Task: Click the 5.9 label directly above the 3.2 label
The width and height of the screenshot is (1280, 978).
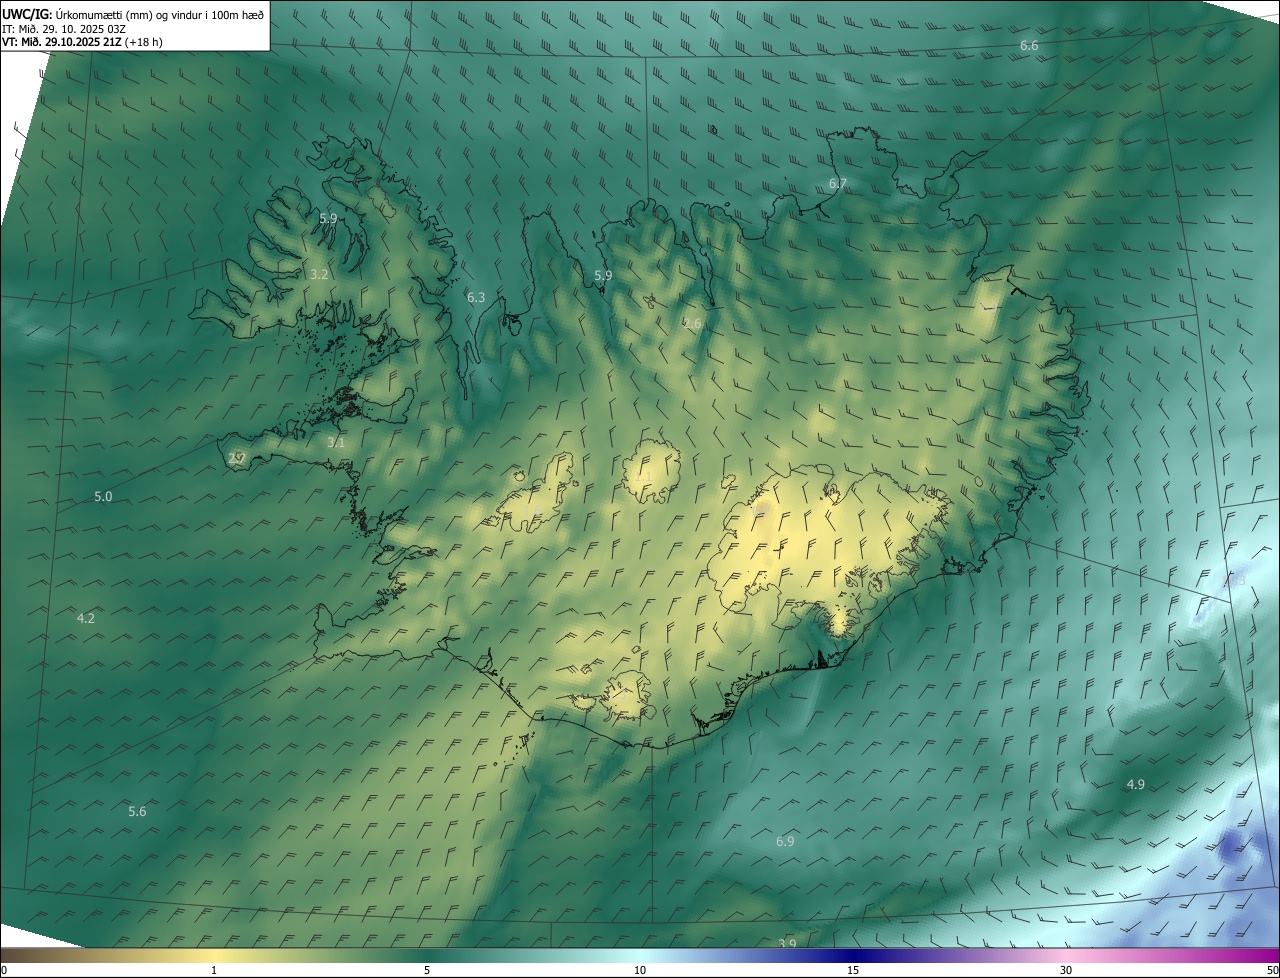Action: click(328, 218)
